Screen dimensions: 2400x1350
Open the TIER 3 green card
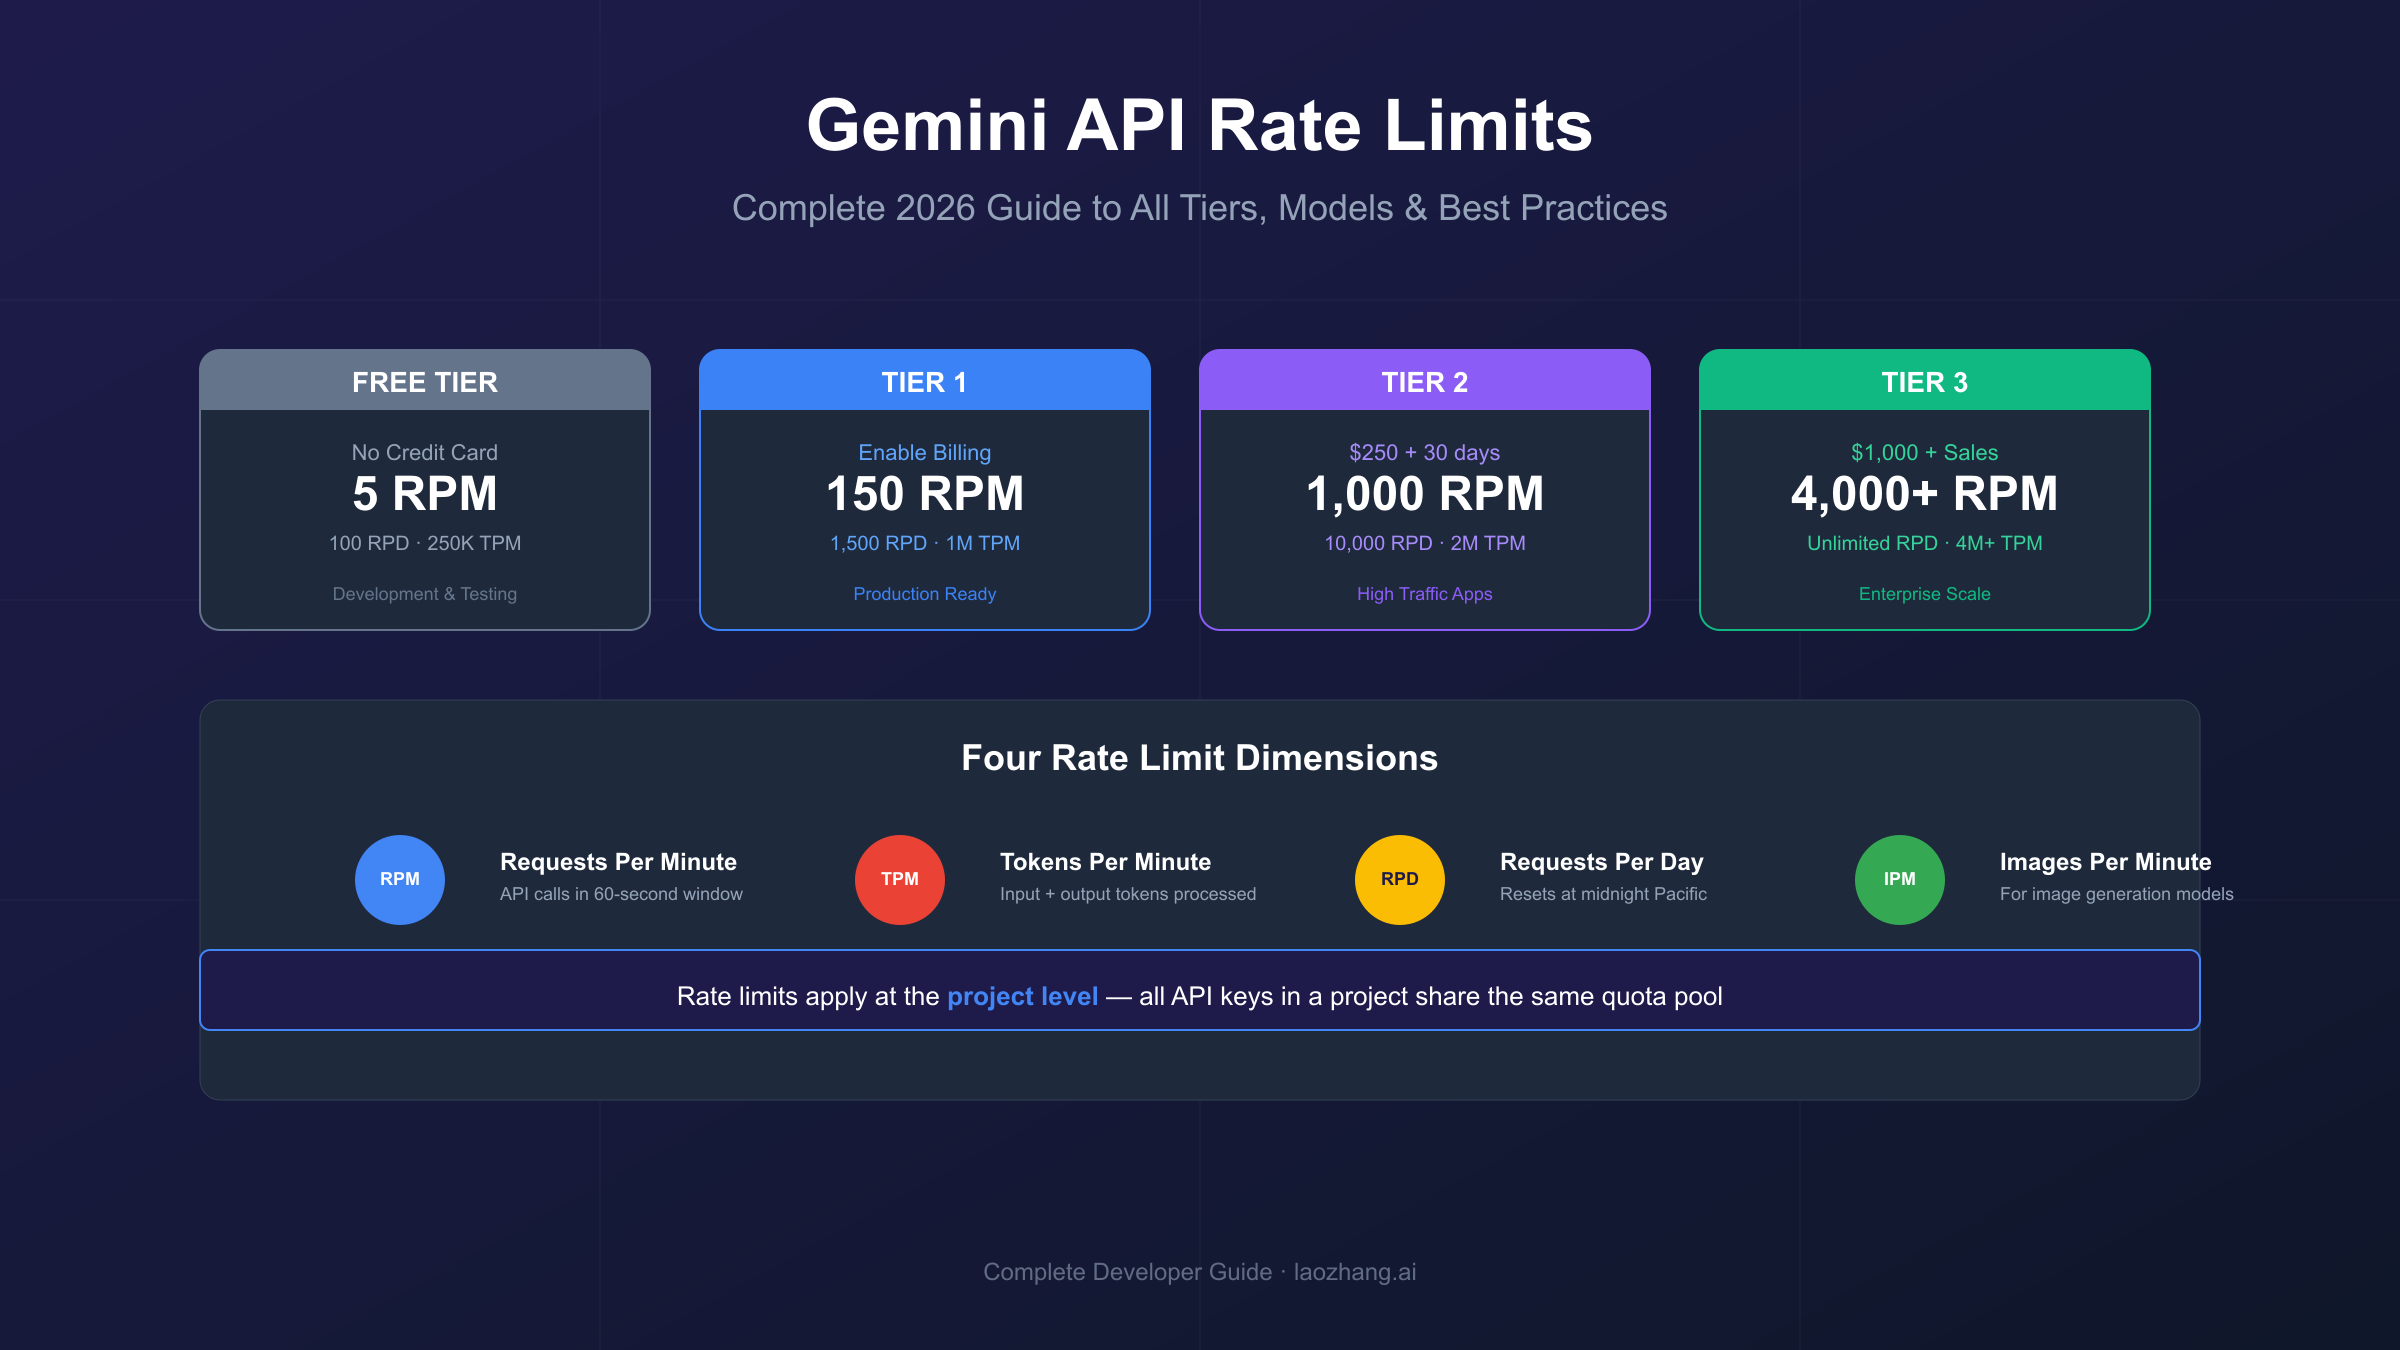click(1924, 490)
